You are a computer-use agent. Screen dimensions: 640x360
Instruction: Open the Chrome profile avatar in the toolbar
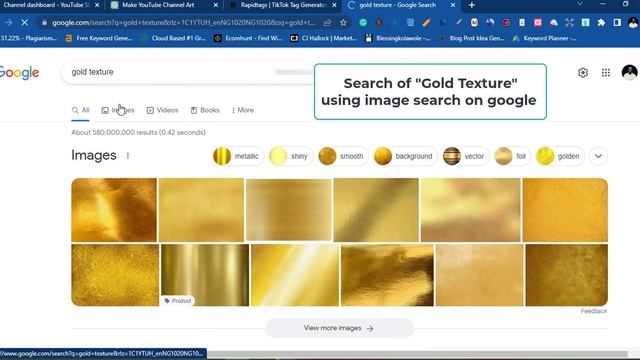[x=633, y=22]
